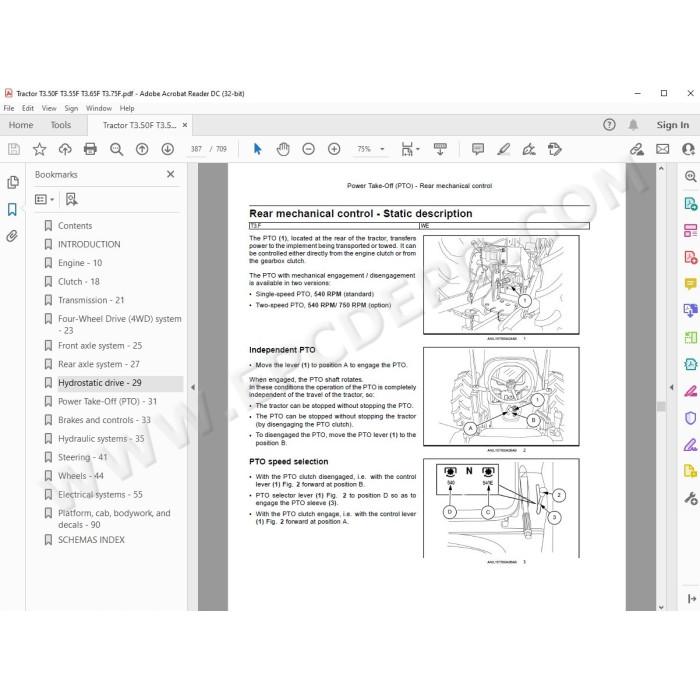Collapse the left navigation pane arrow
The height and width of the screenshot is (700, 700).
[193, 388]
